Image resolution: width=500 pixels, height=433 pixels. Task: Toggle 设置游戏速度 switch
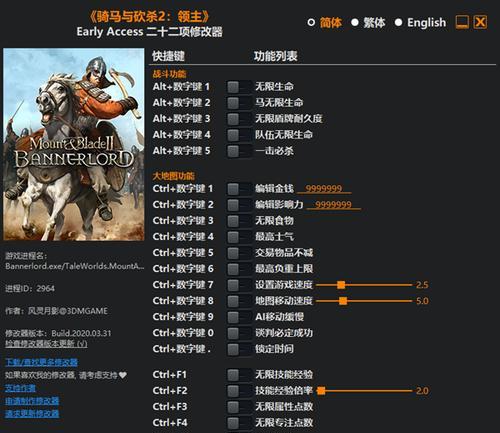tap(239, 285)
